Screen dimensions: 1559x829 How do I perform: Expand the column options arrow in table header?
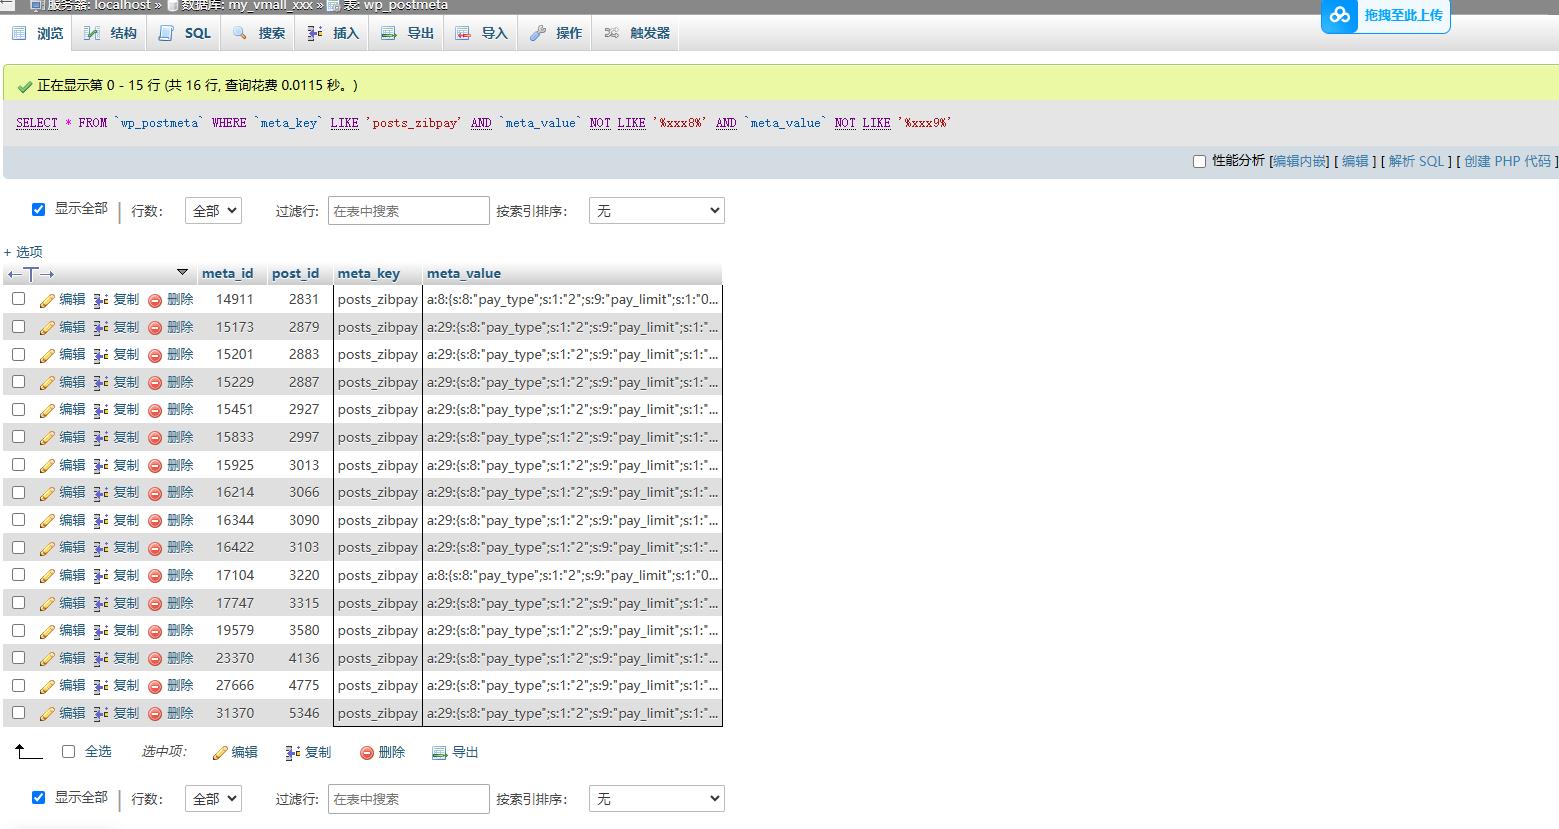182,272
